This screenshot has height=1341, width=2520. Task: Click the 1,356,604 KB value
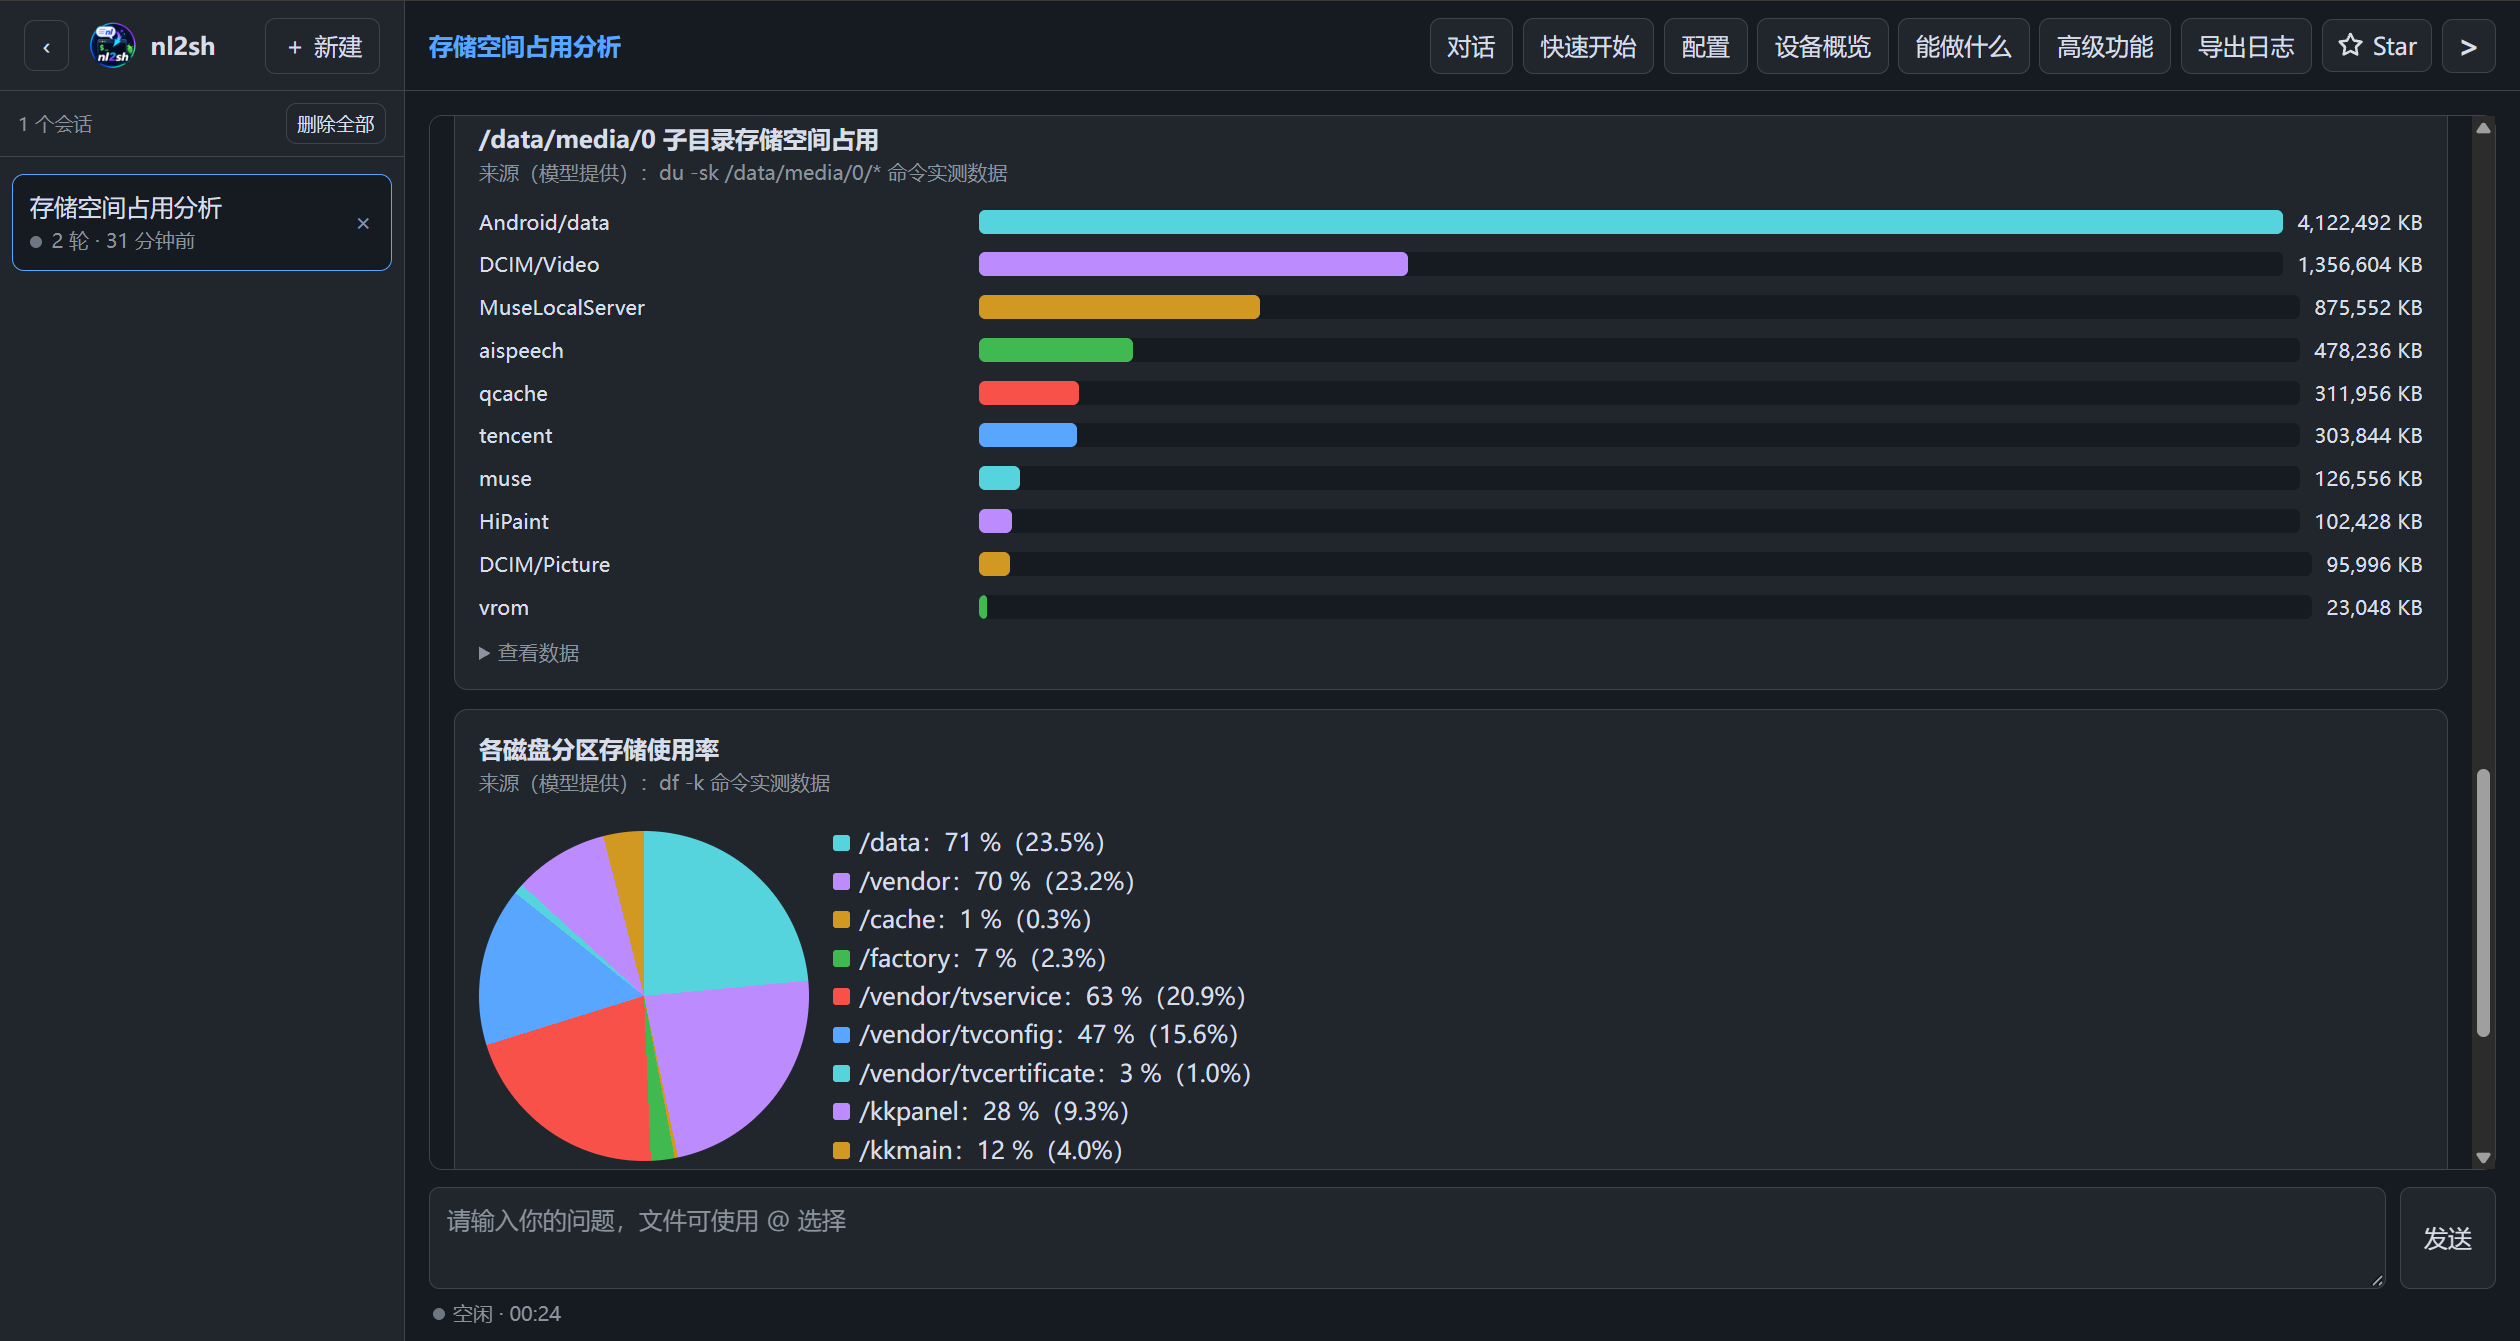2359,265
